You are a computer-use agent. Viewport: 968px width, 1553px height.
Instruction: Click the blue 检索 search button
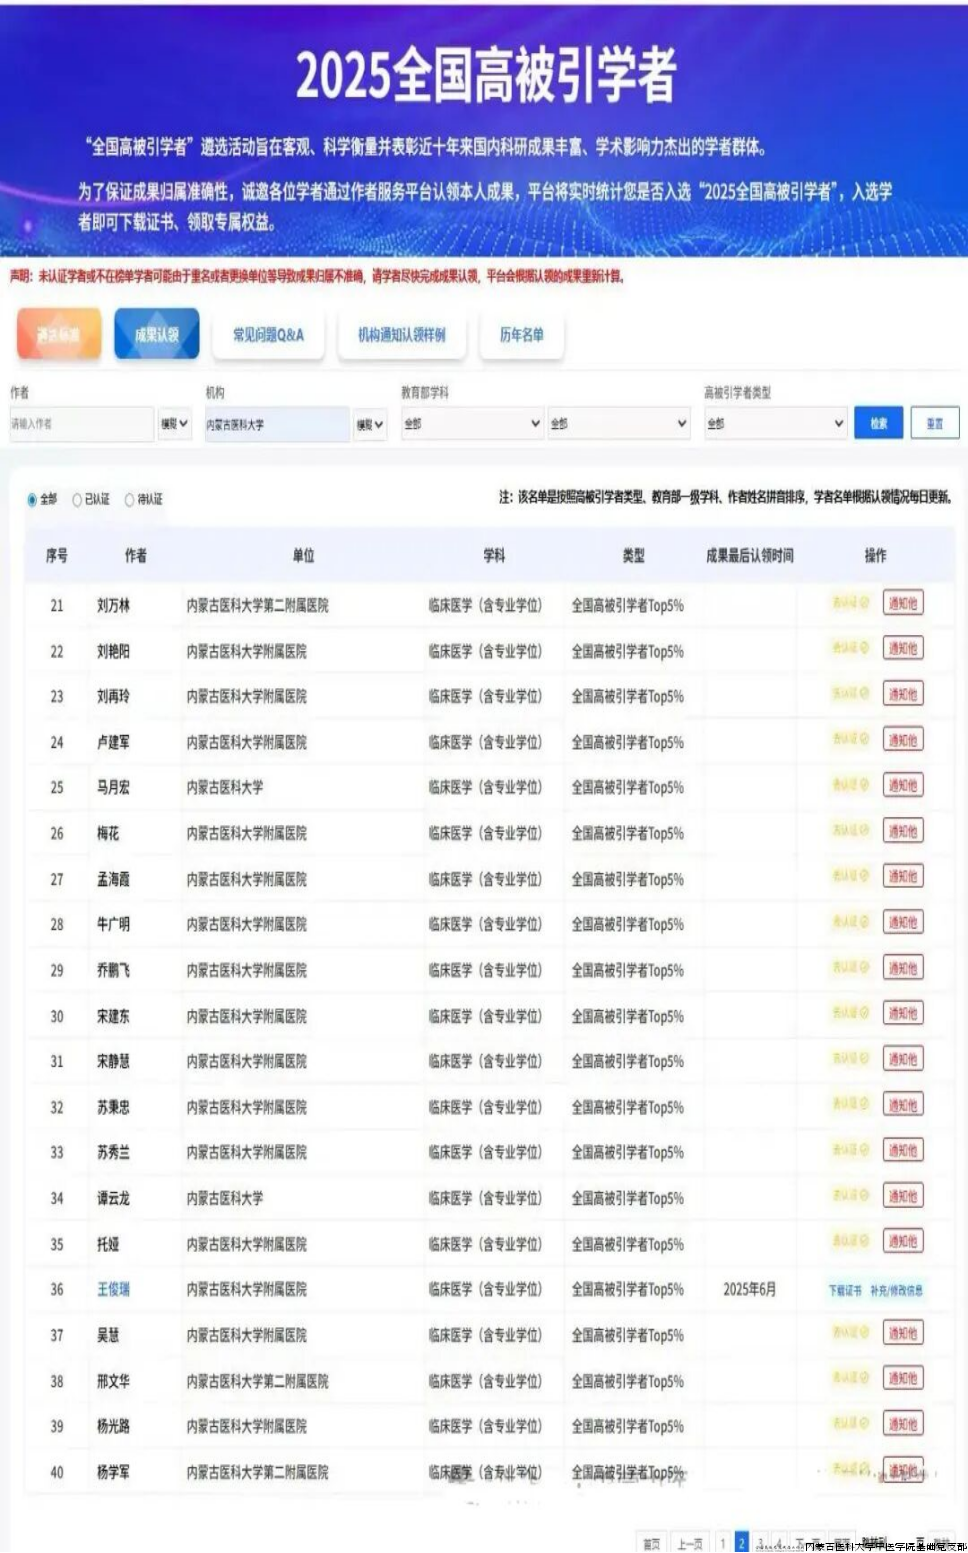[879, 424]
